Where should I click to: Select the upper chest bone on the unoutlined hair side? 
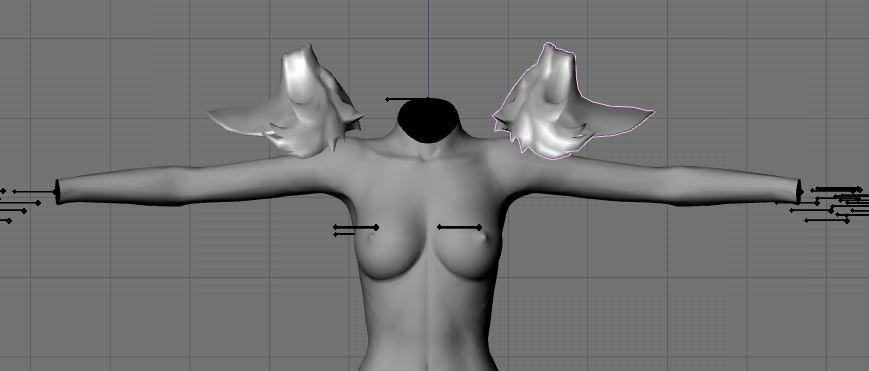click(356, 227)
